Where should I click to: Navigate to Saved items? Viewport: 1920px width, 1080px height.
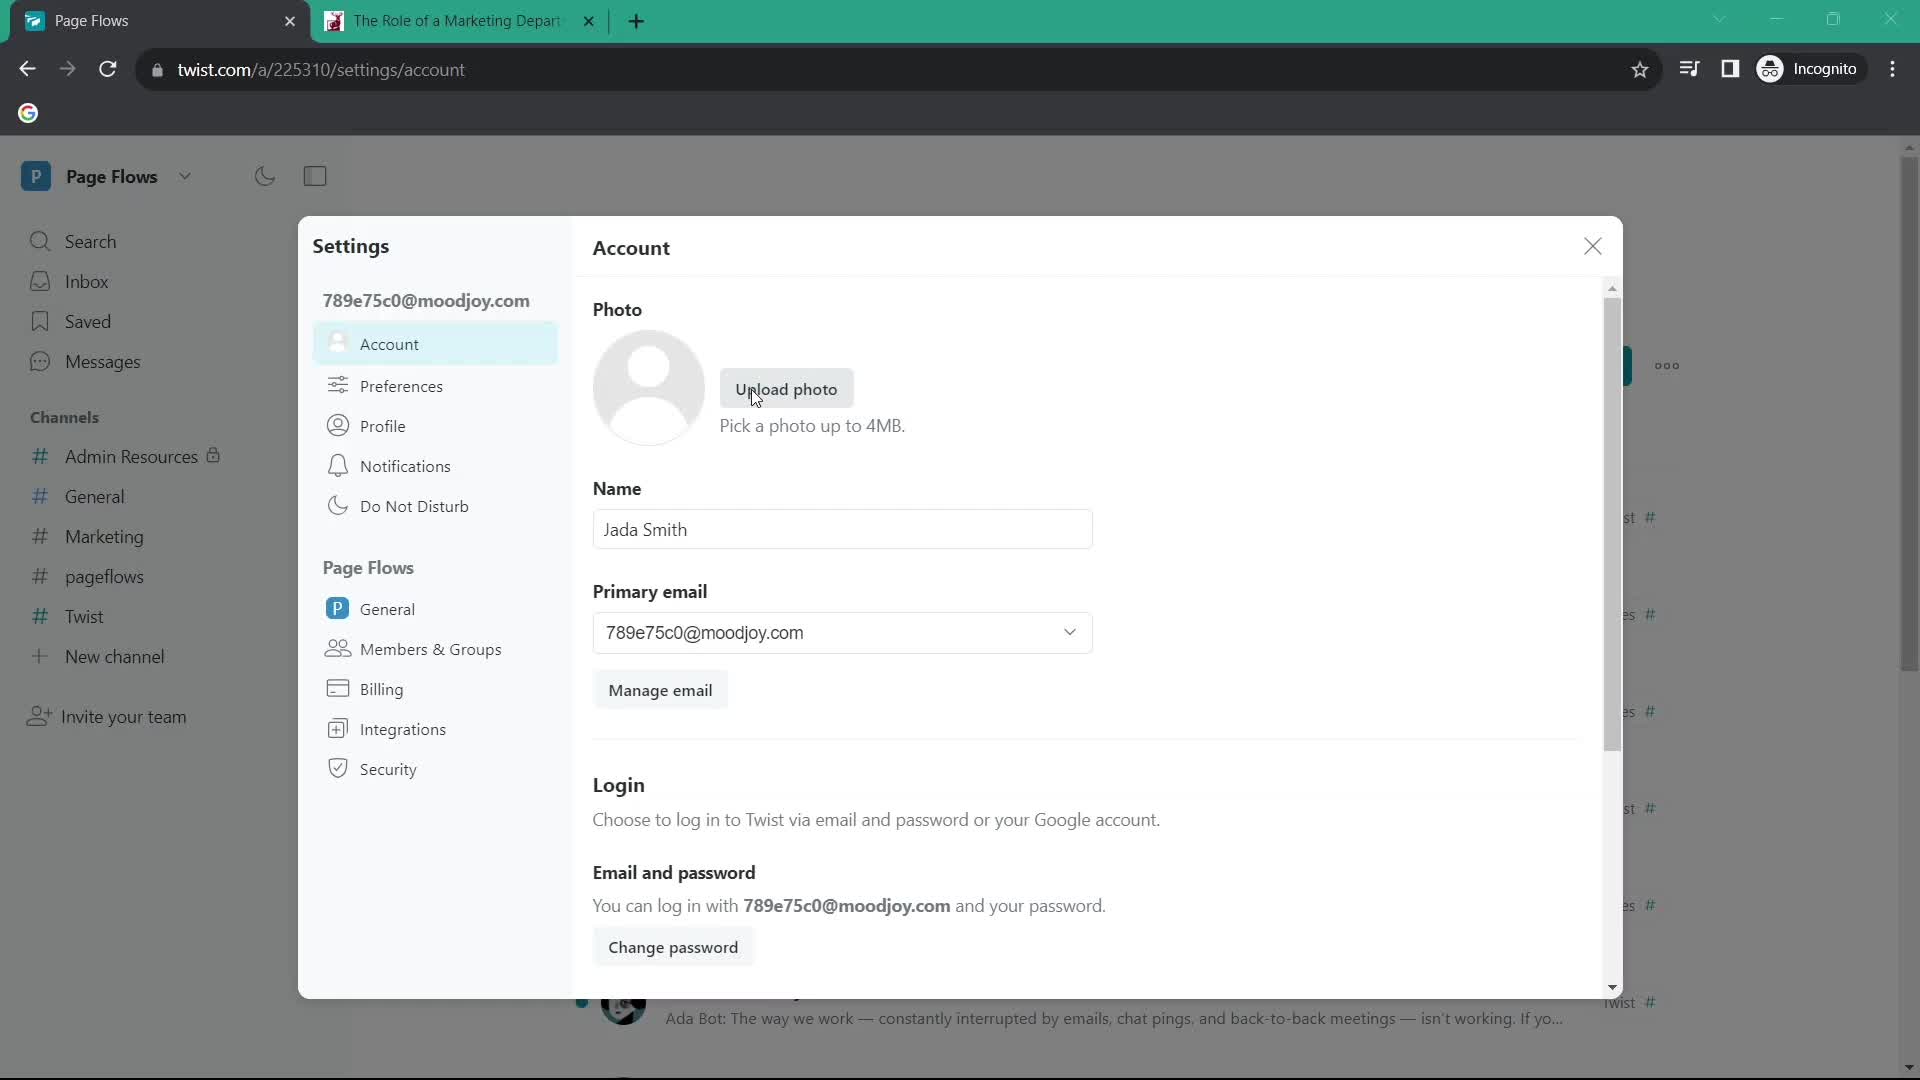pyautogui.click(x=88, y=320)
